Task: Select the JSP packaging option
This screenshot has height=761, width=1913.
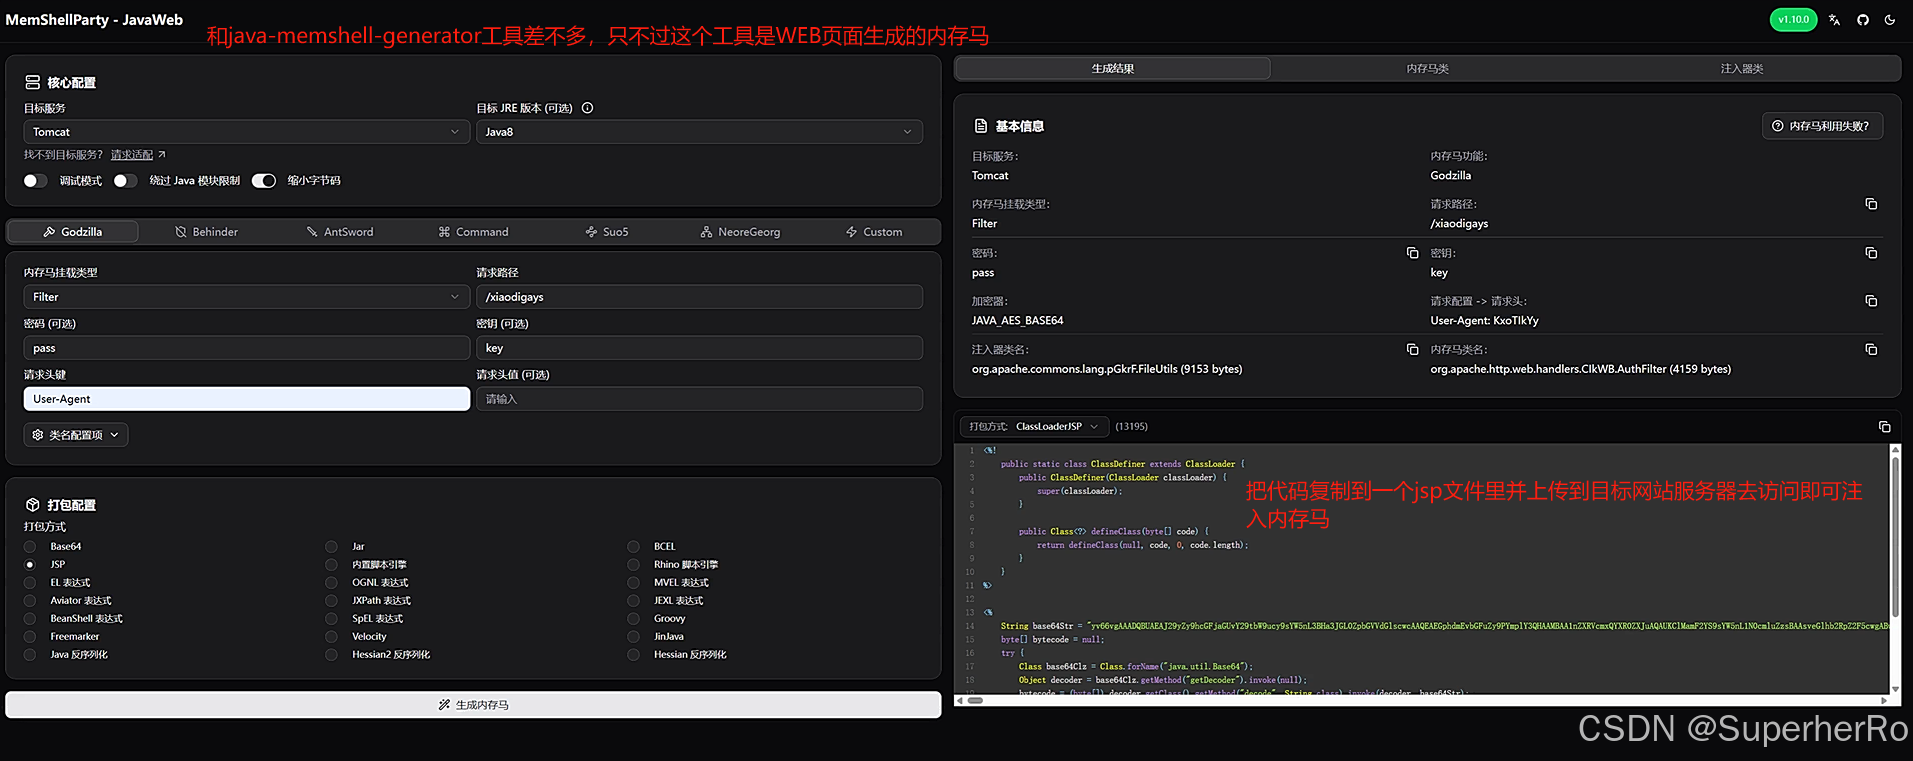Action: (30, 565)
